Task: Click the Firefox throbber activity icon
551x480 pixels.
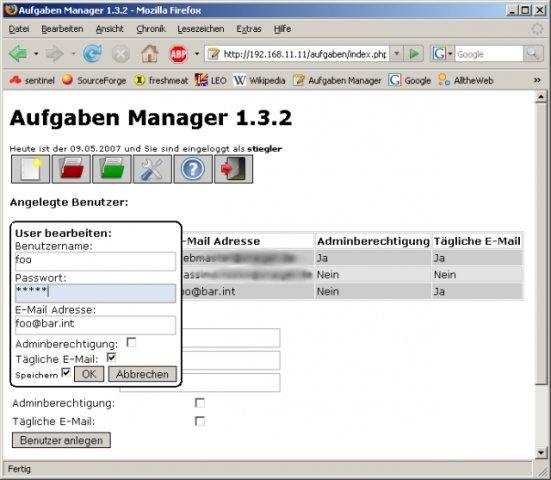Action: click(x=537, y=29)
